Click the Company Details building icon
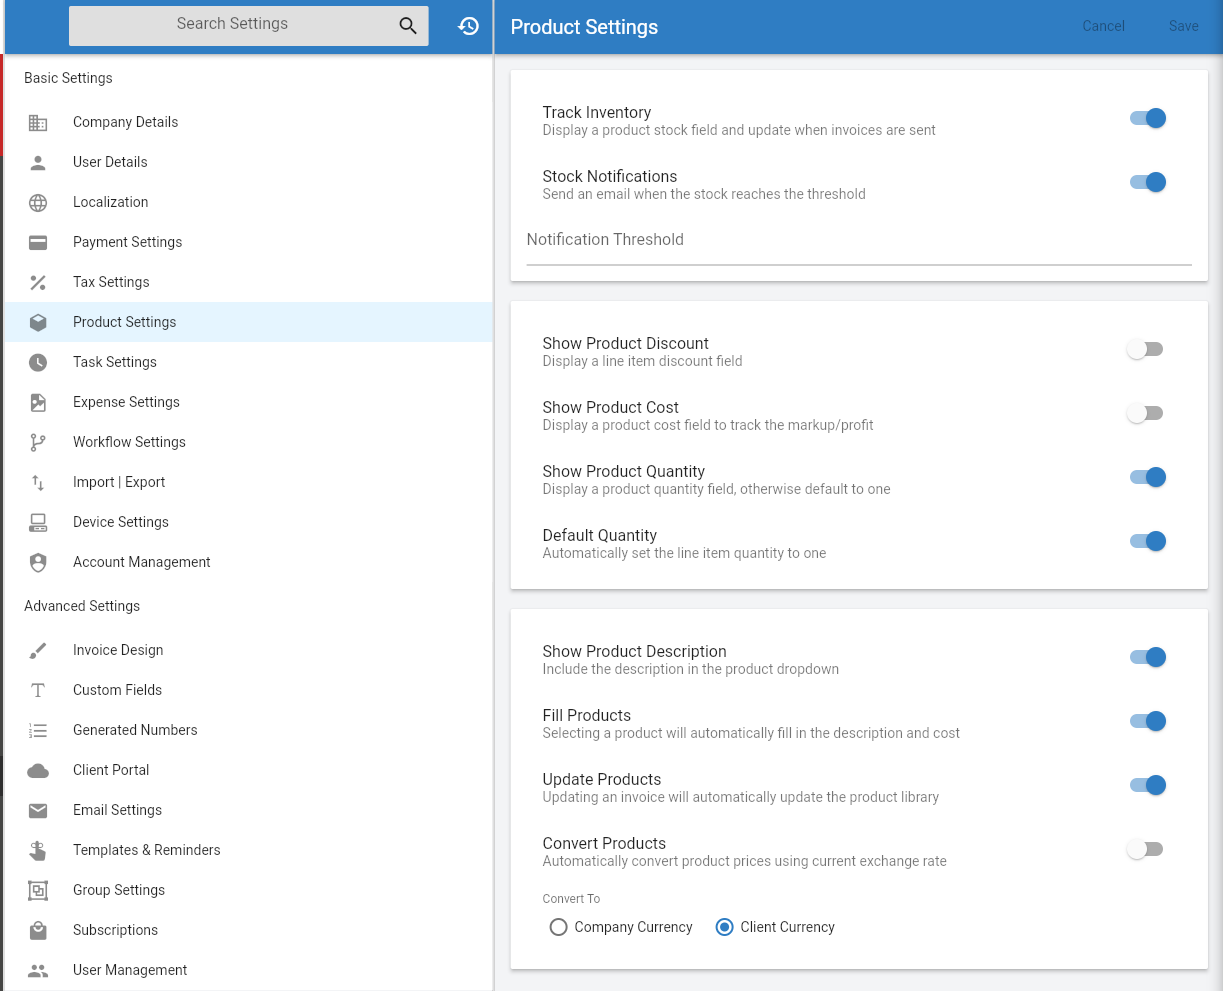This screenshot has height=991, width=1223. pos(38,122)
